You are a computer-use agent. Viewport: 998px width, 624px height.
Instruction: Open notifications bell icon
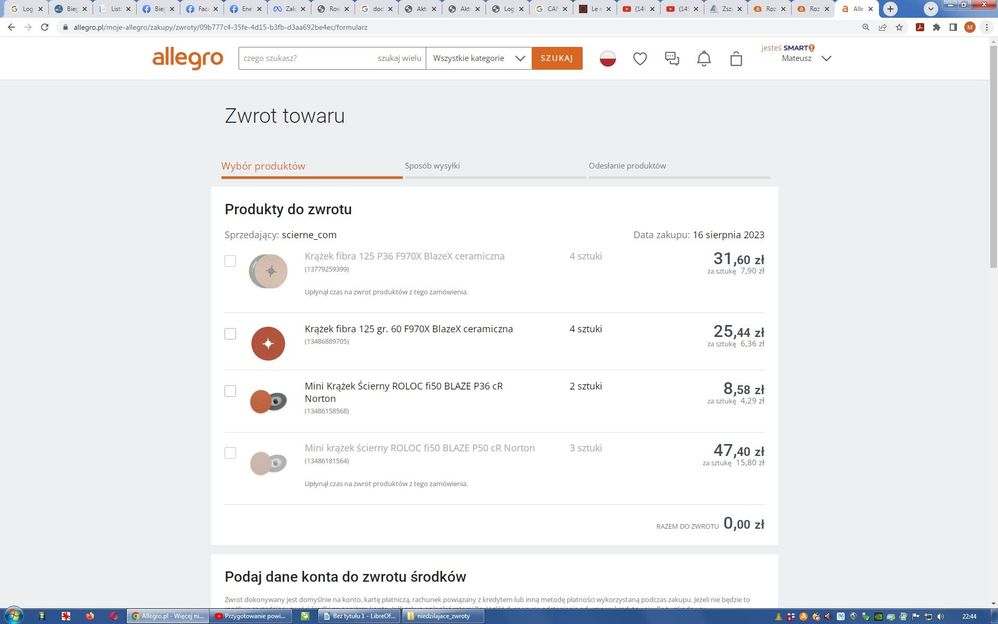point(704,59)
